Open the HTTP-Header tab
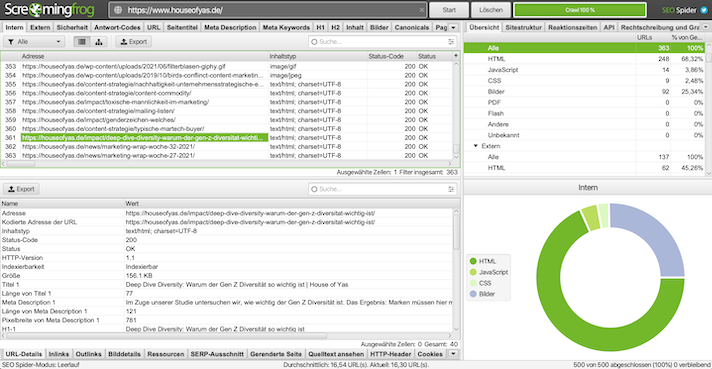The image size is (712, 369). (x=391, y=354)
